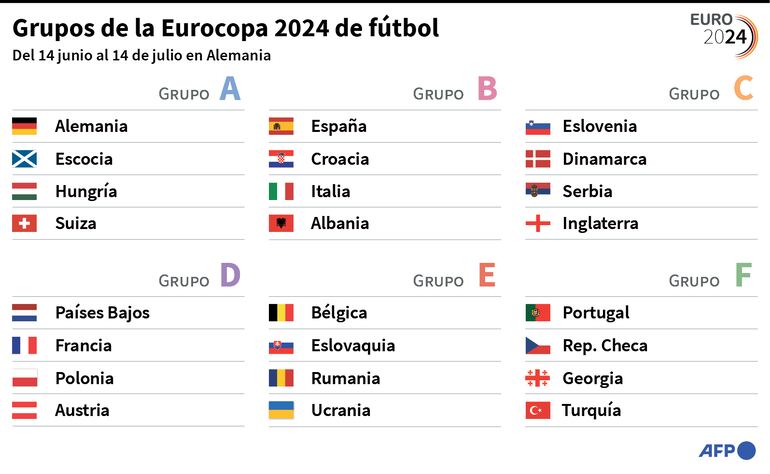Click the Scotland flag beside Escocia
Screen dimensions: 770x474
tap(24, 159)
